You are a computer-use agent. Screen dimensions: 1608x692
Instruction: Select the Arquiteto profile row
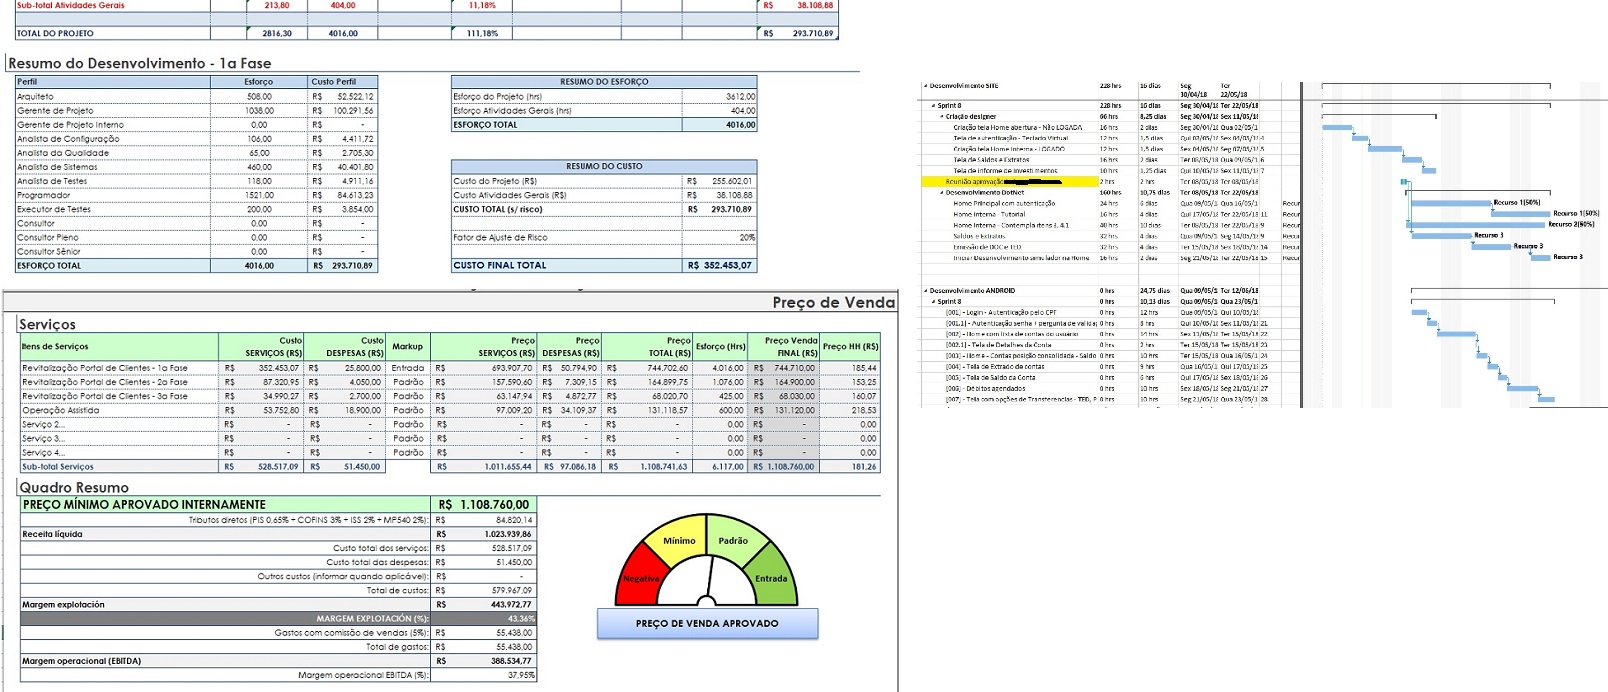click(196, 96)
